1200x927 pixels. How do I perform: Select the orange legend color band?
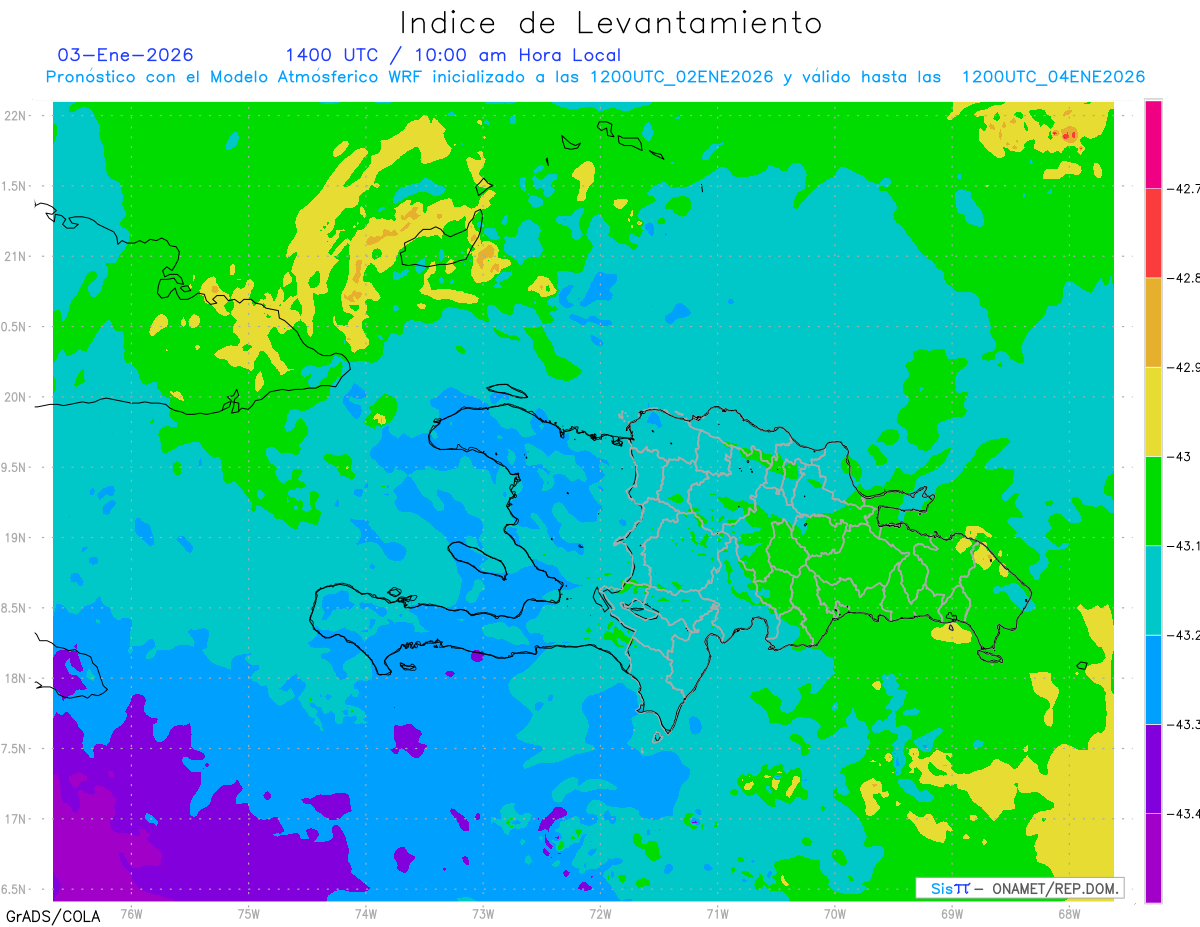pos(1153,322)
